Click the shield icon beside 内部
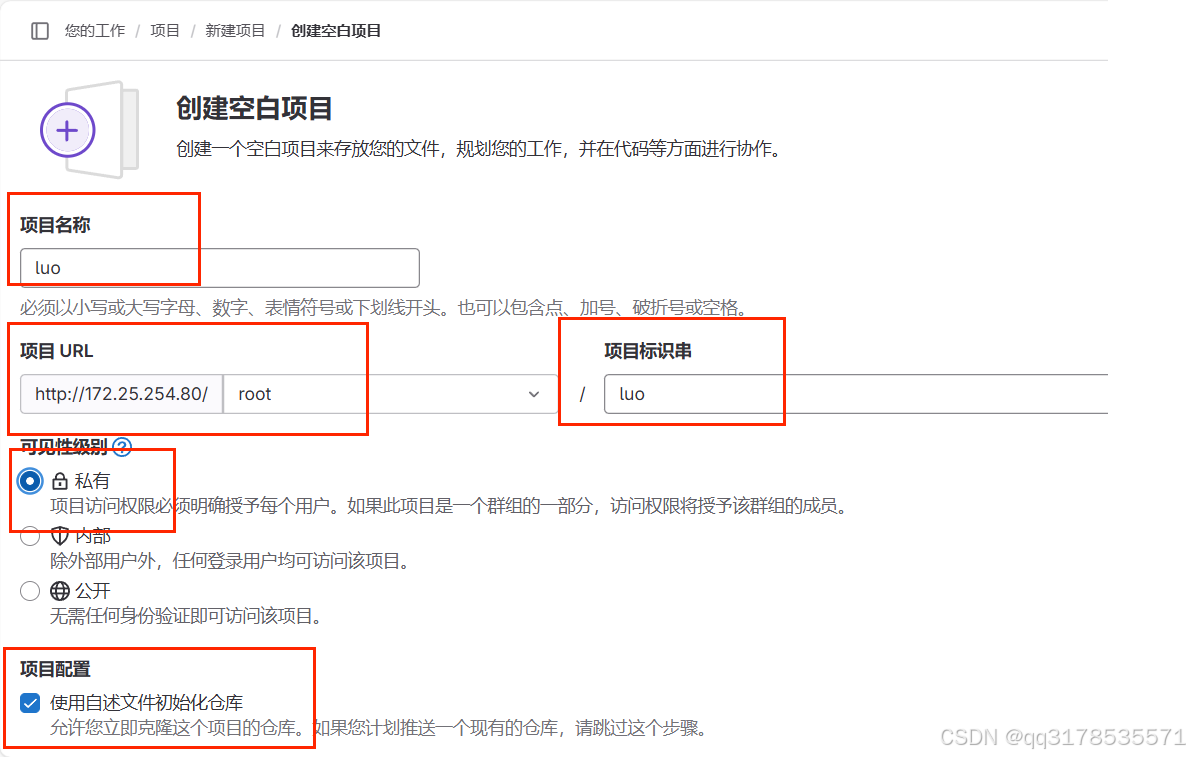Screen dimensions: 1190x757 tap(60, 535)
